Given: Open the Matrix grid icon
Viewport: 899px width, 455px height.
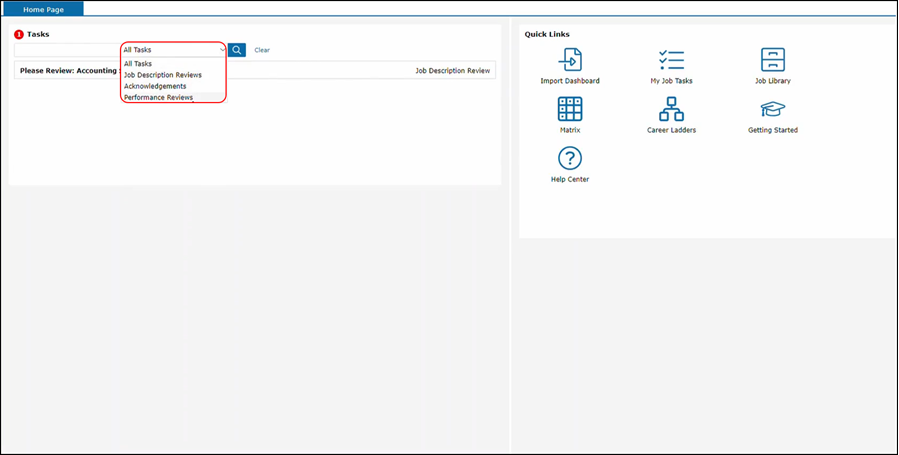Looking at the screenshot, I should 570,109.
